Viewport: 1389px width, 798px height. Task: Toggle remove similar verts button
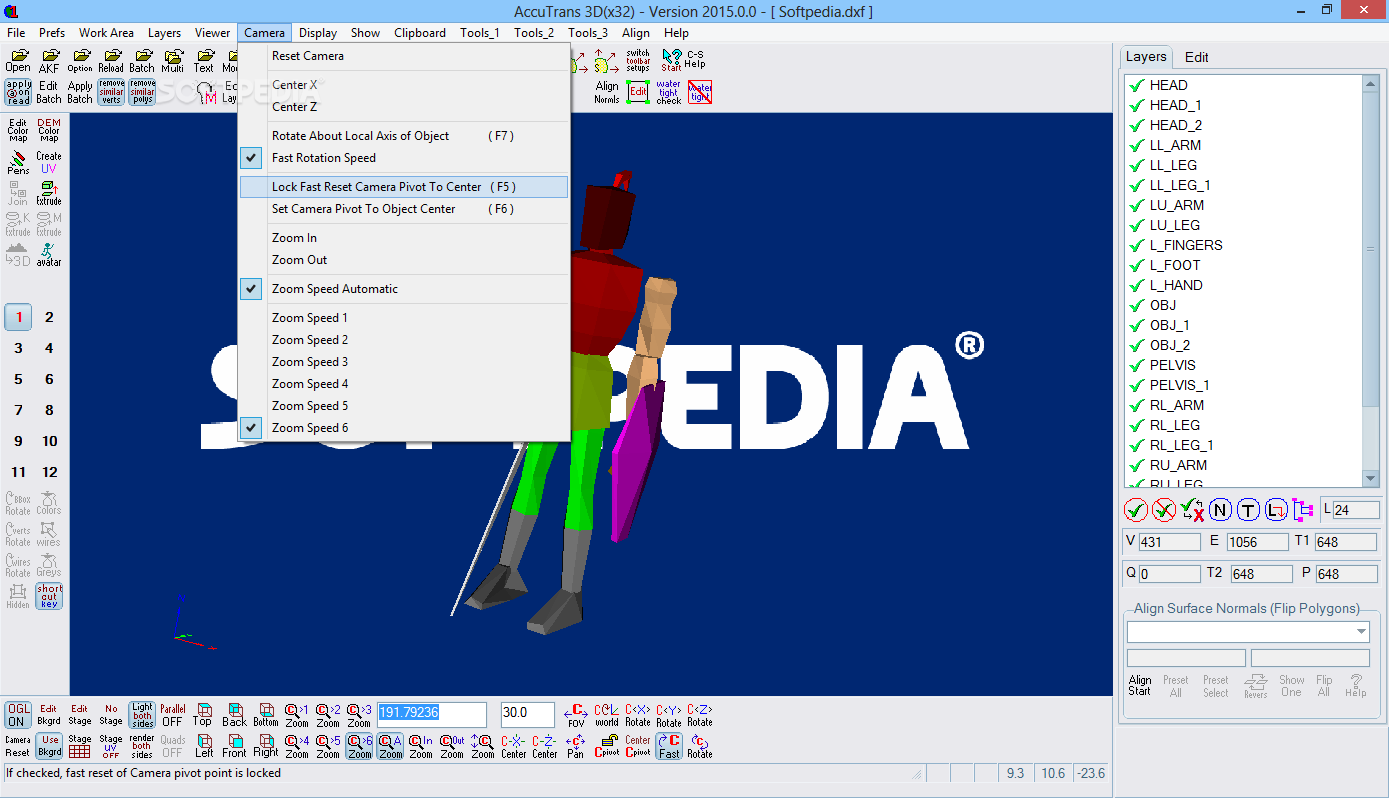pyautogui.click(x=111, y=92)
